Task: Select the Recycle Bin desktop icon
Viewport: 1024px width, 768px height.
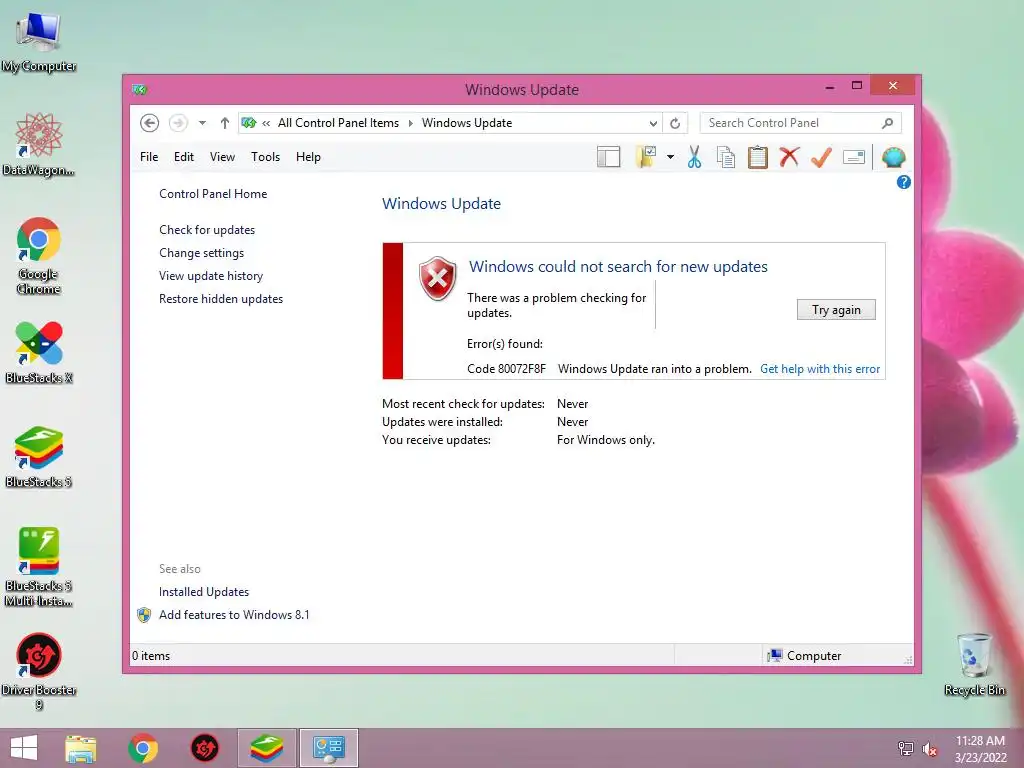Action: [x=974, y=664]
